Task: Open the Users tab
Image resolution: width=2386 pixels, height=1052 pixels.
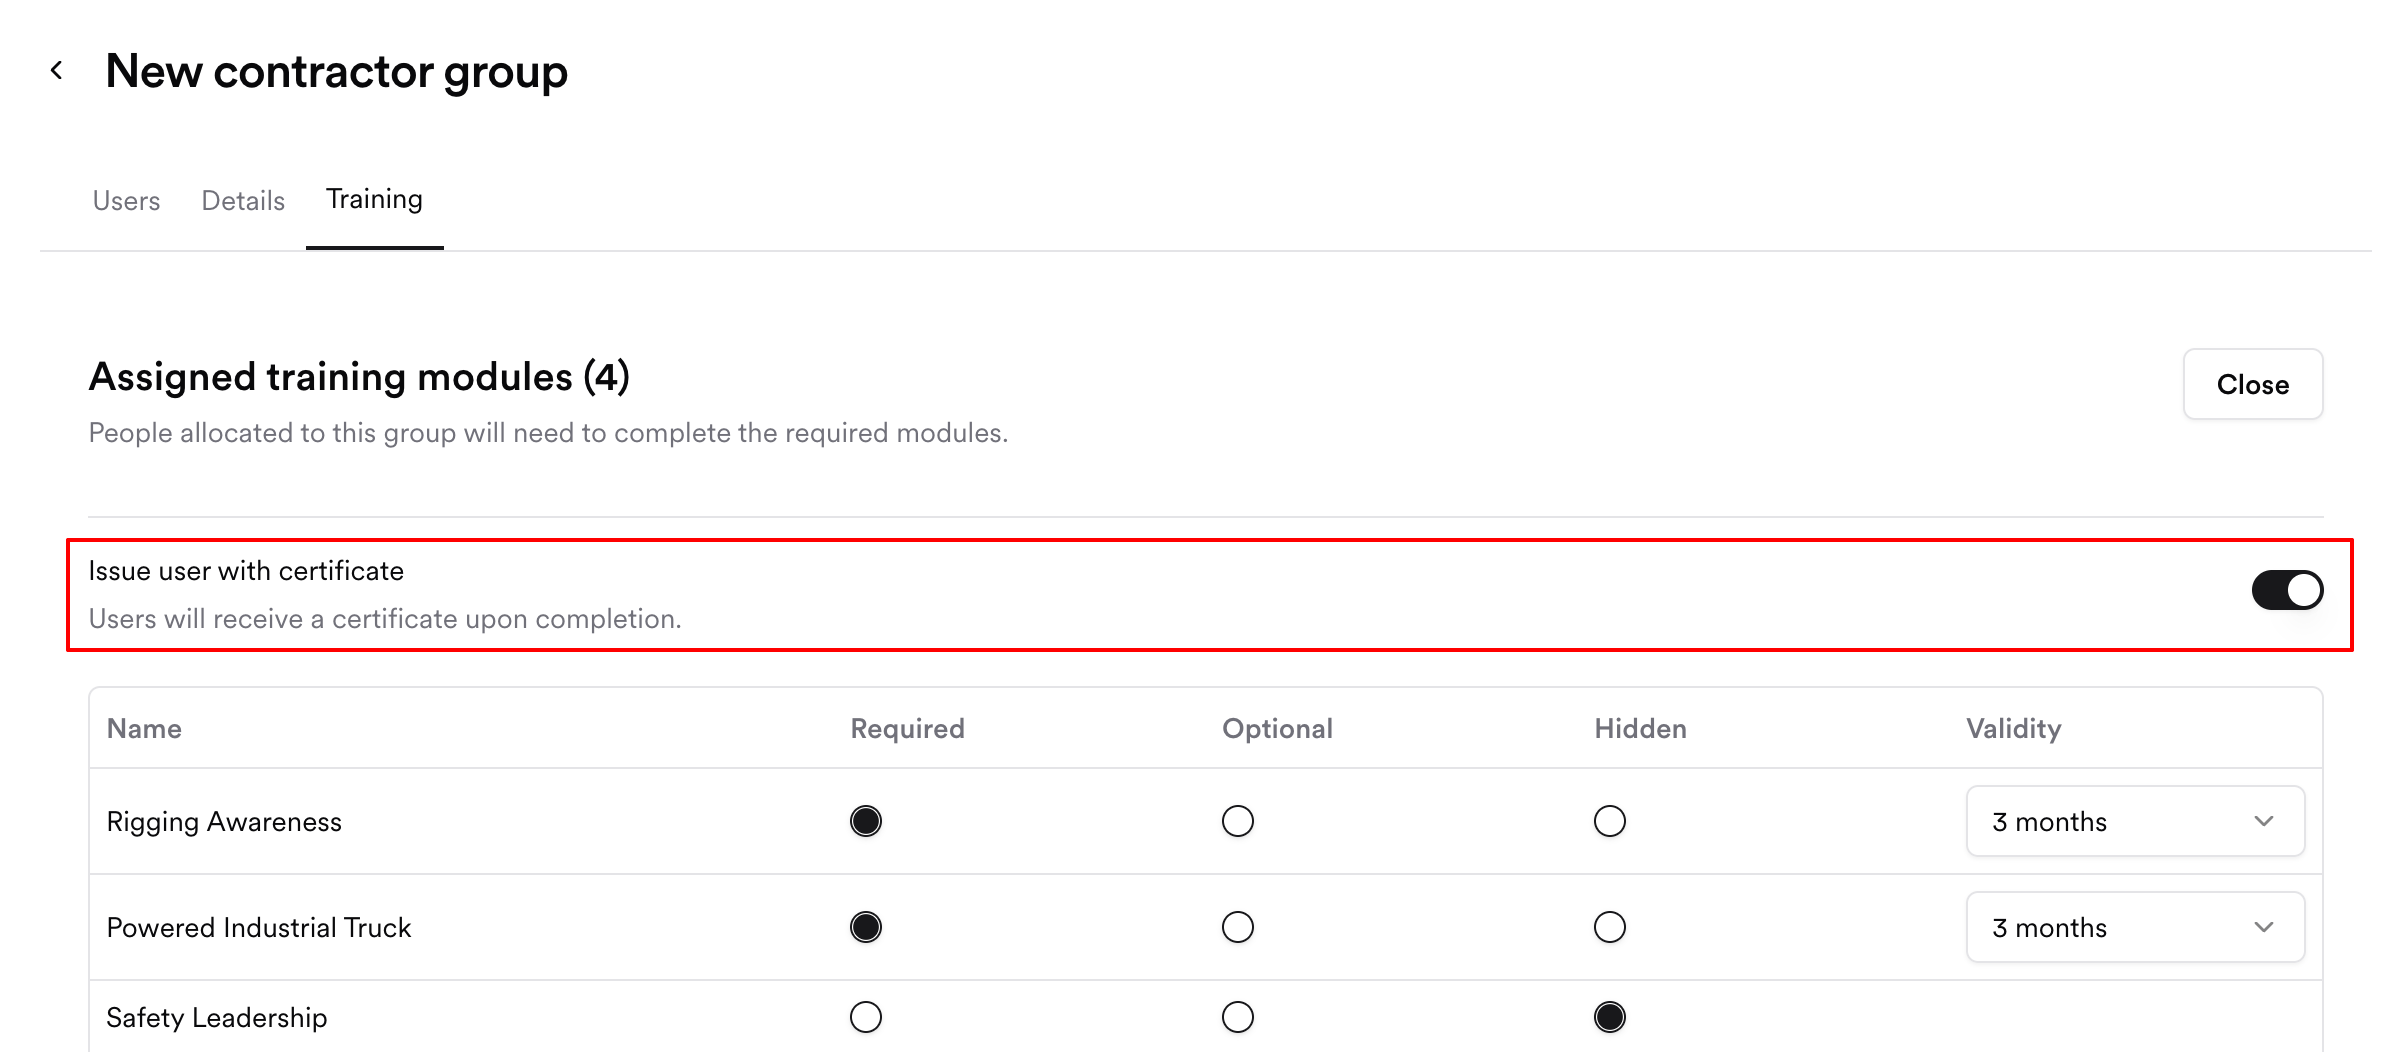Action: (x=126, y=201)
